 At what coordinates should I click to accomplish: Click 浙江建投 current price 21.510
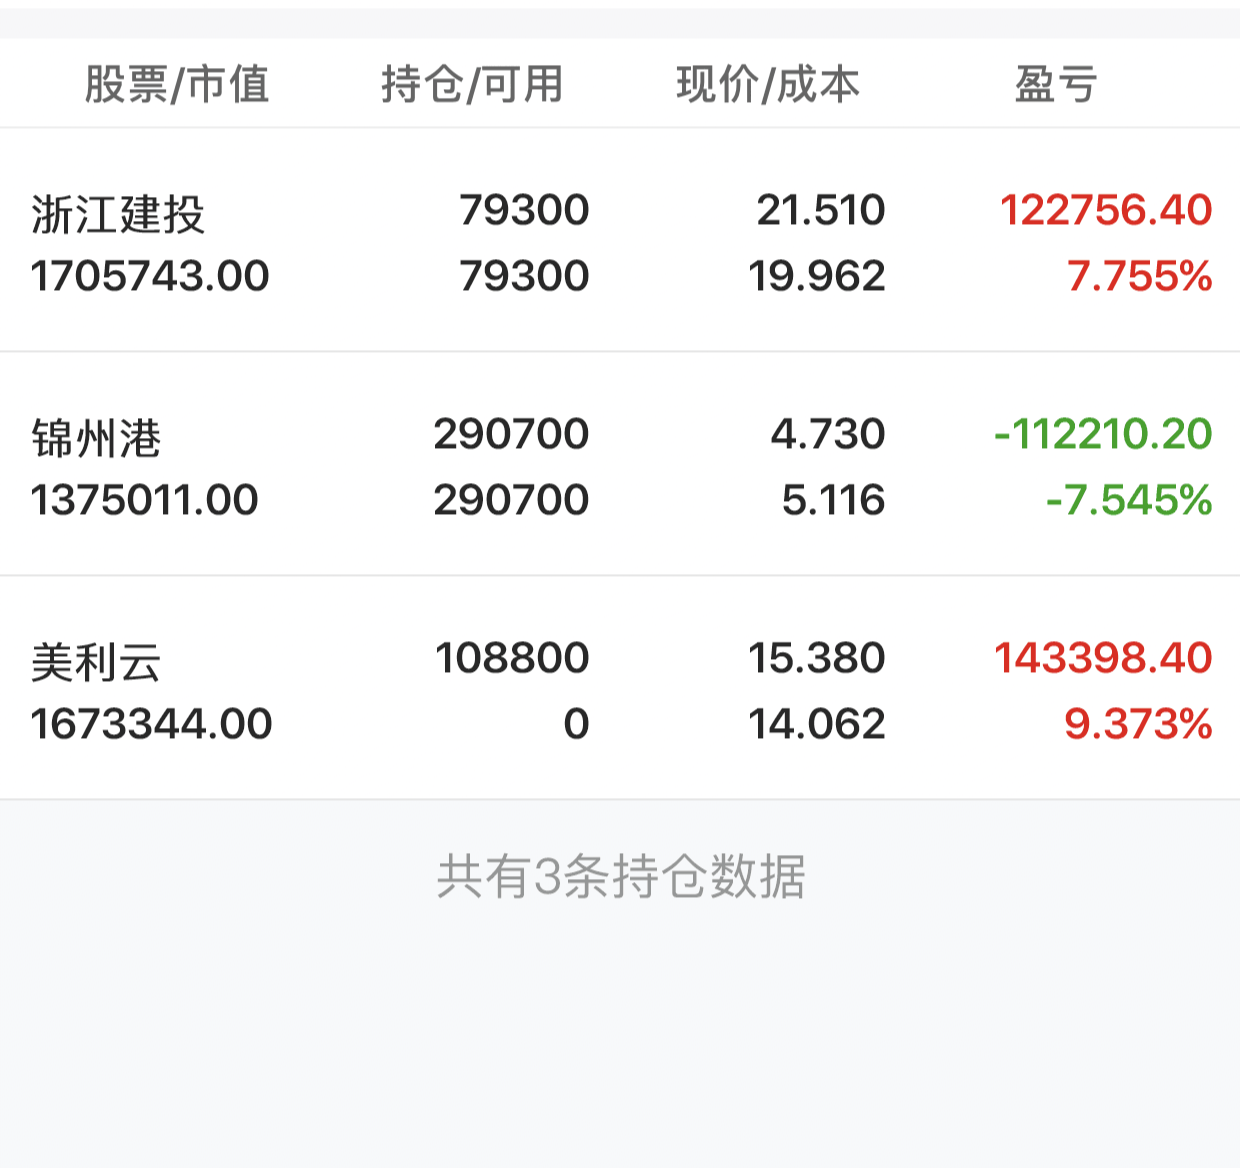coord(821,210)
